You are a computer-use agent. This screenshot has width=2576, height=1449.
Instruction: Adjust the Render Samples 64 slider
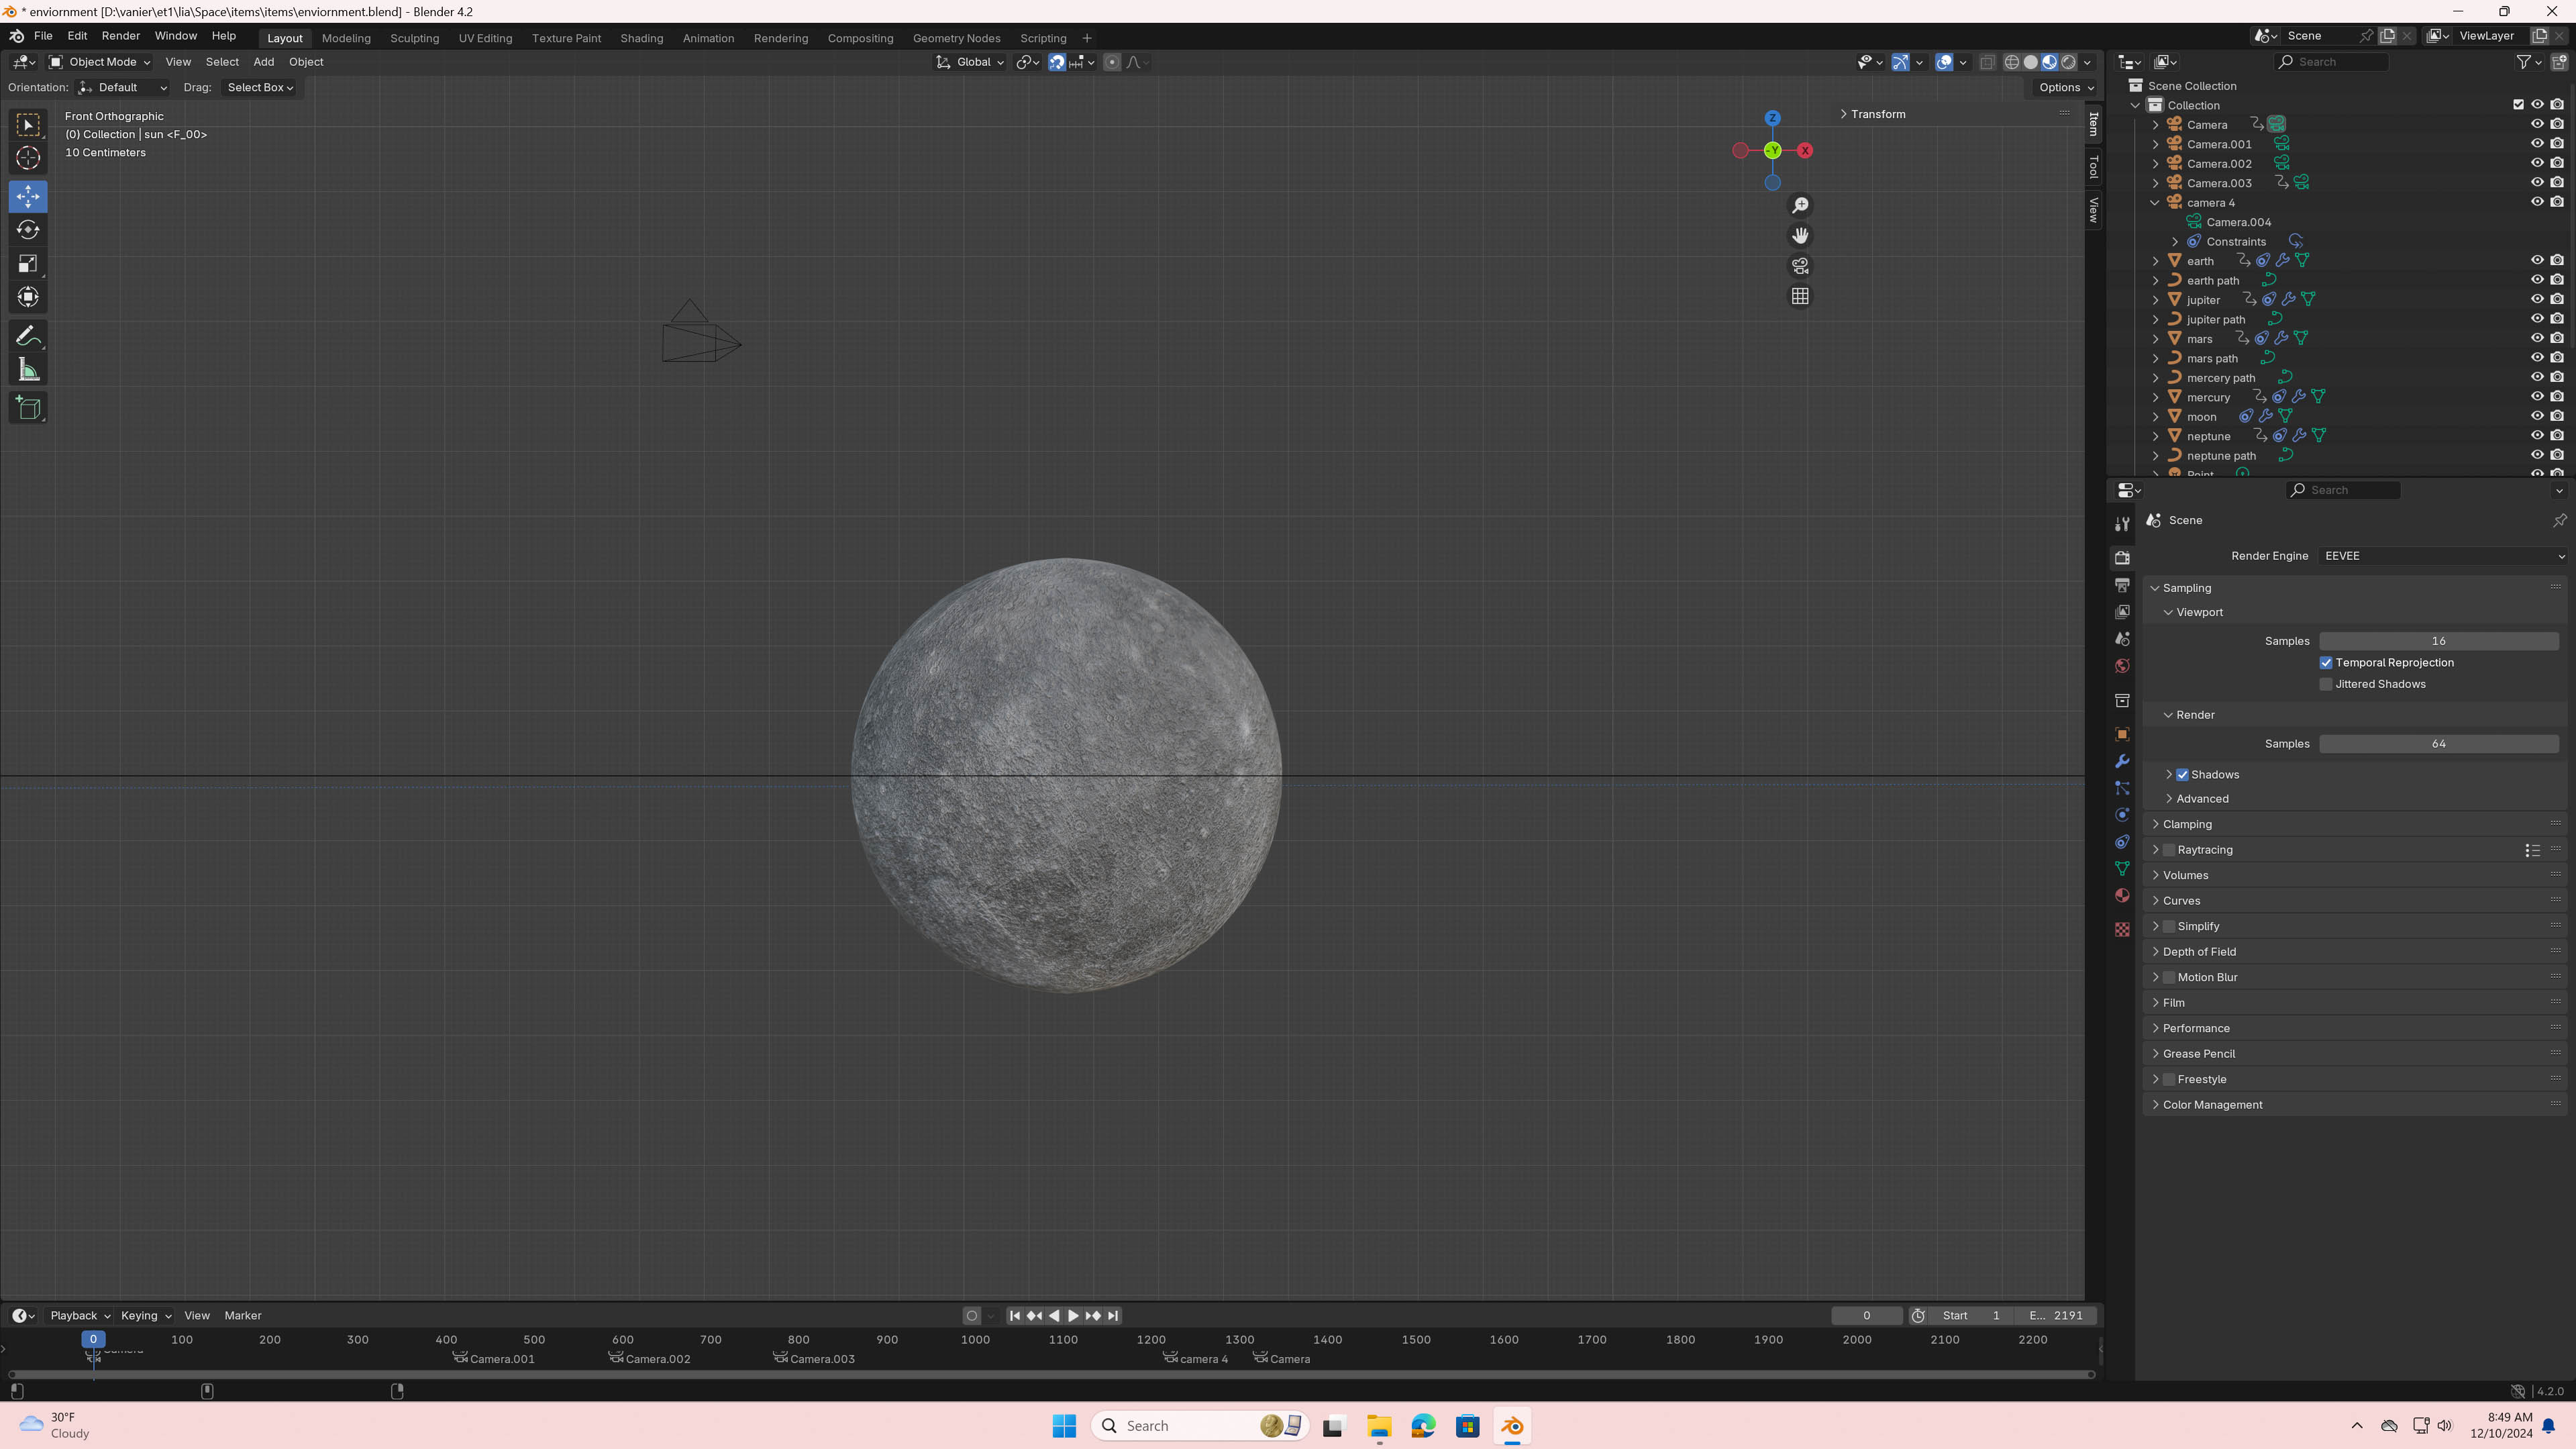(x=2438, y=744)
